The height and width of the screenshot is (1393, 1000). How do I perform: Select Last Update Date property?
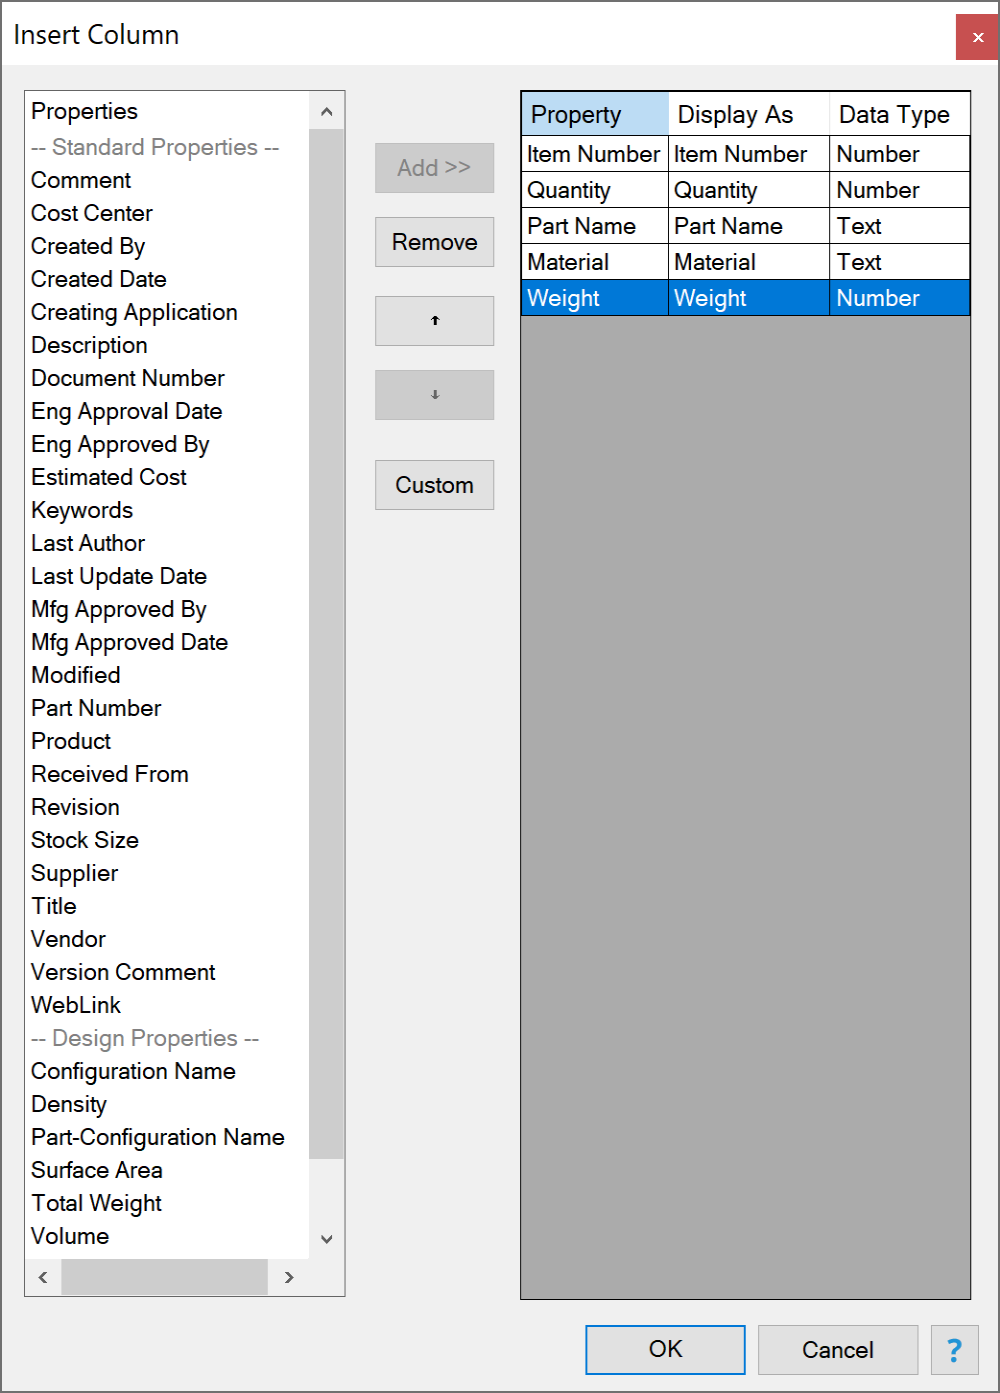[119, 576]
